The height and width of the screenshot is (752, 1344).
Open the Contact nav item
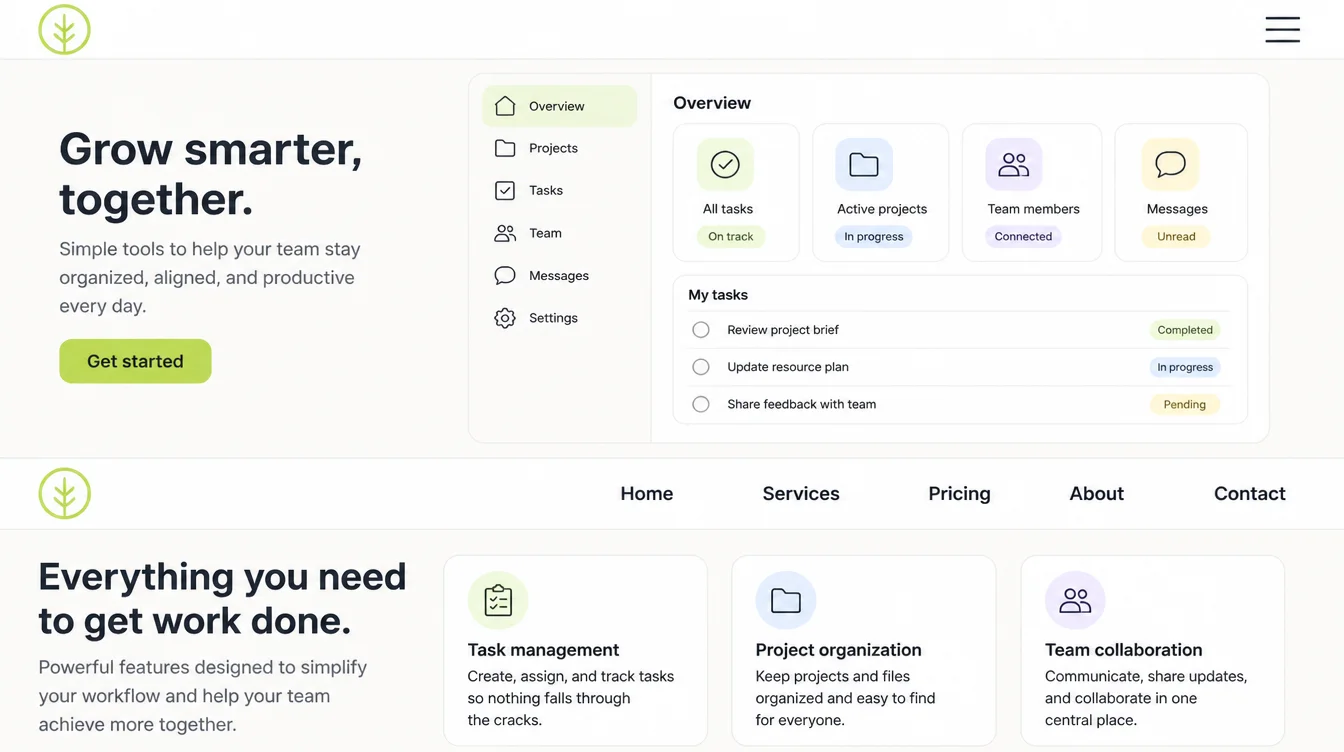coord(1250,493)
